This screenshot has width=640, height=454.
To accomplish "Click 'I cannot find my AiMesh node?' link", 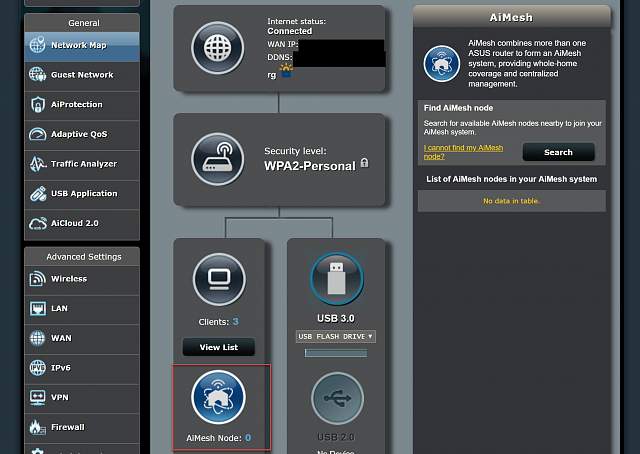I will coord(463,152).
